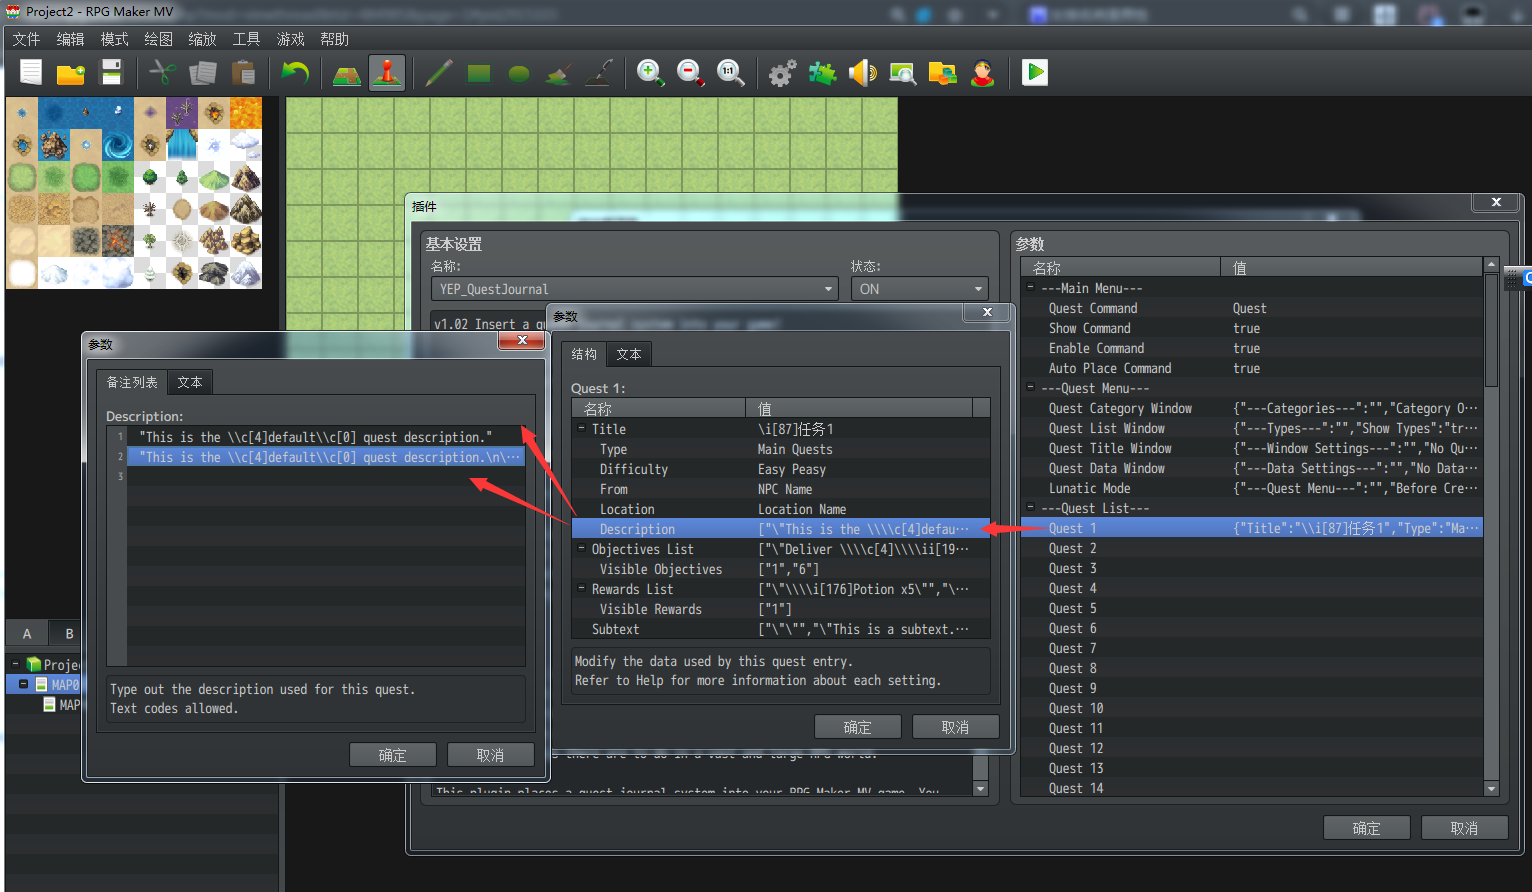Open the 文件 menu
The image size is (1532, 892).
point(26,39)
